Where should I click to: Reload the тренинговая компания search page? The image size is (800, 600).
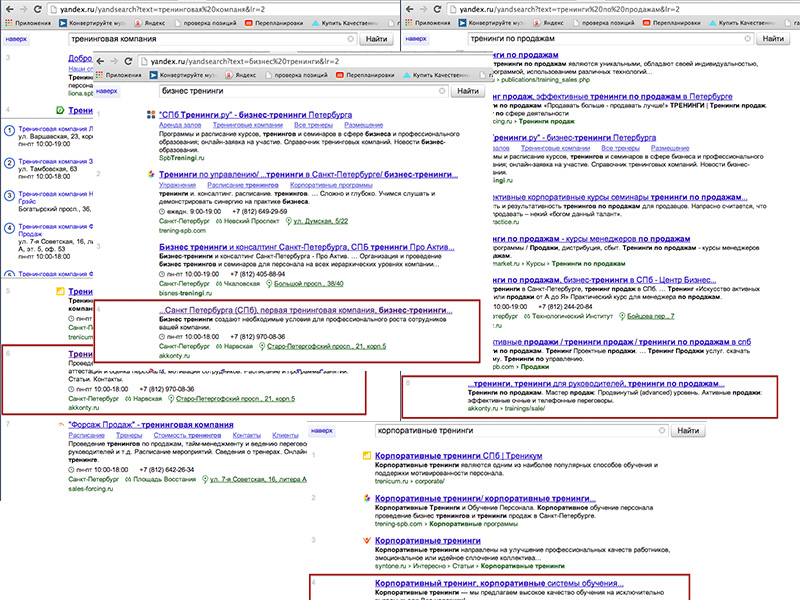37,9
